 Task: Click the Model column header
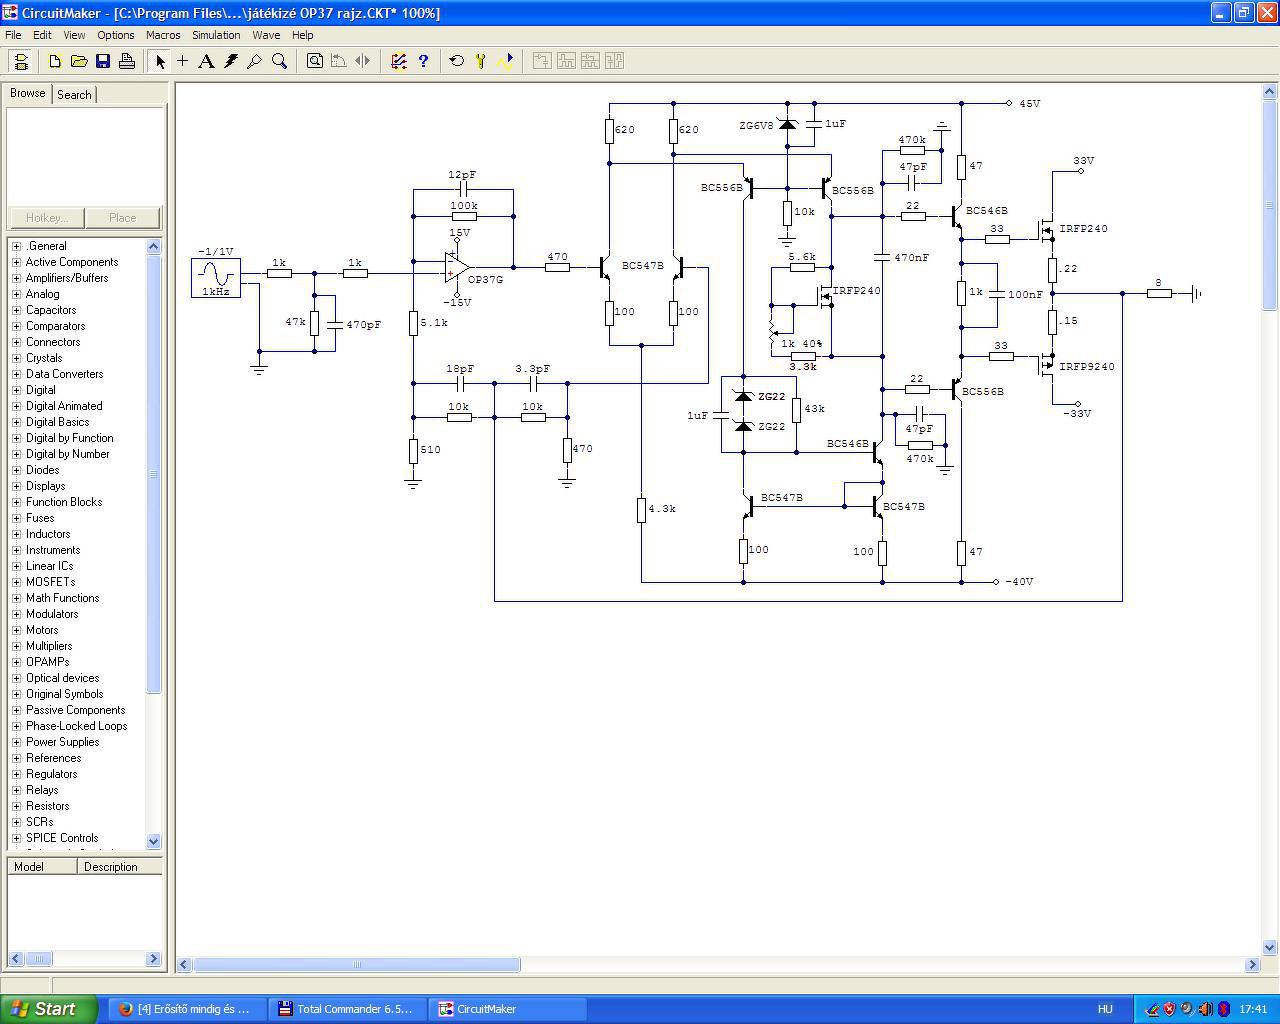[42, 867]
